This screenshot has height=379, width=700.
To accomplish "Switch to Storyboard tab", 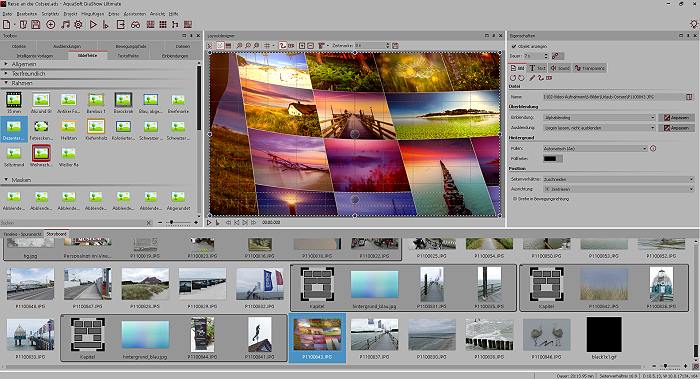I will [56, 234].
